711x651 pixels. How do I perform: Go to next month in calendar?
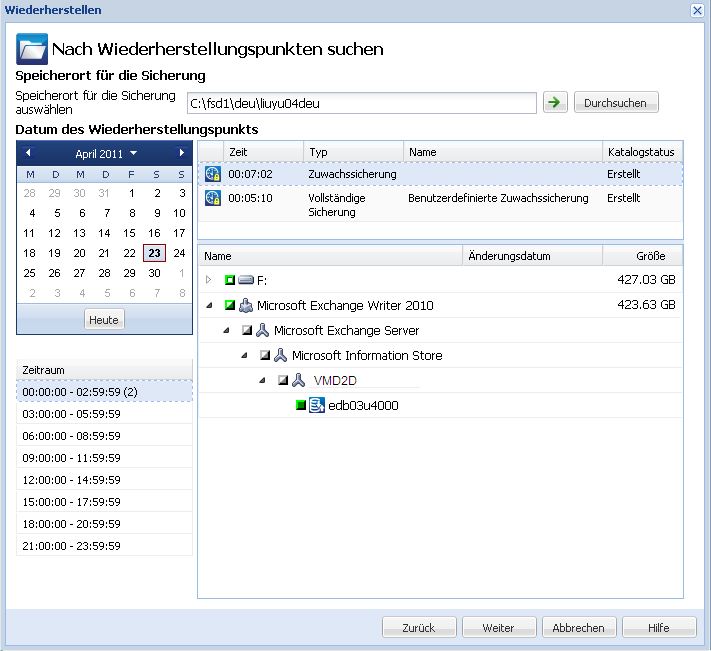click(181, 153)
